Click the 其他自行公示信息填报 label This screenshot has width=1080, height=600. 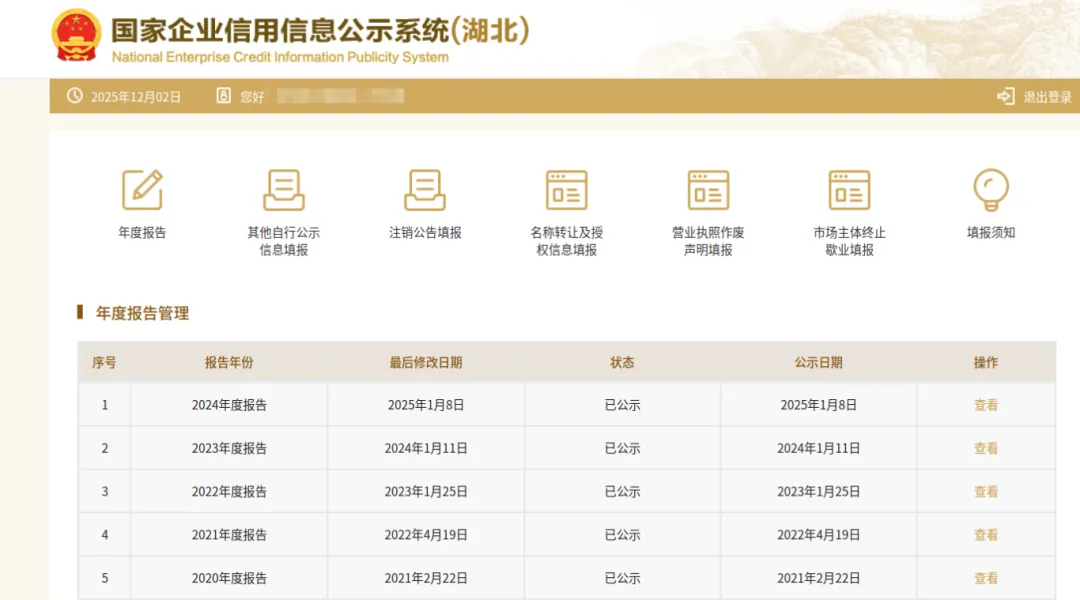click(284, 241)
